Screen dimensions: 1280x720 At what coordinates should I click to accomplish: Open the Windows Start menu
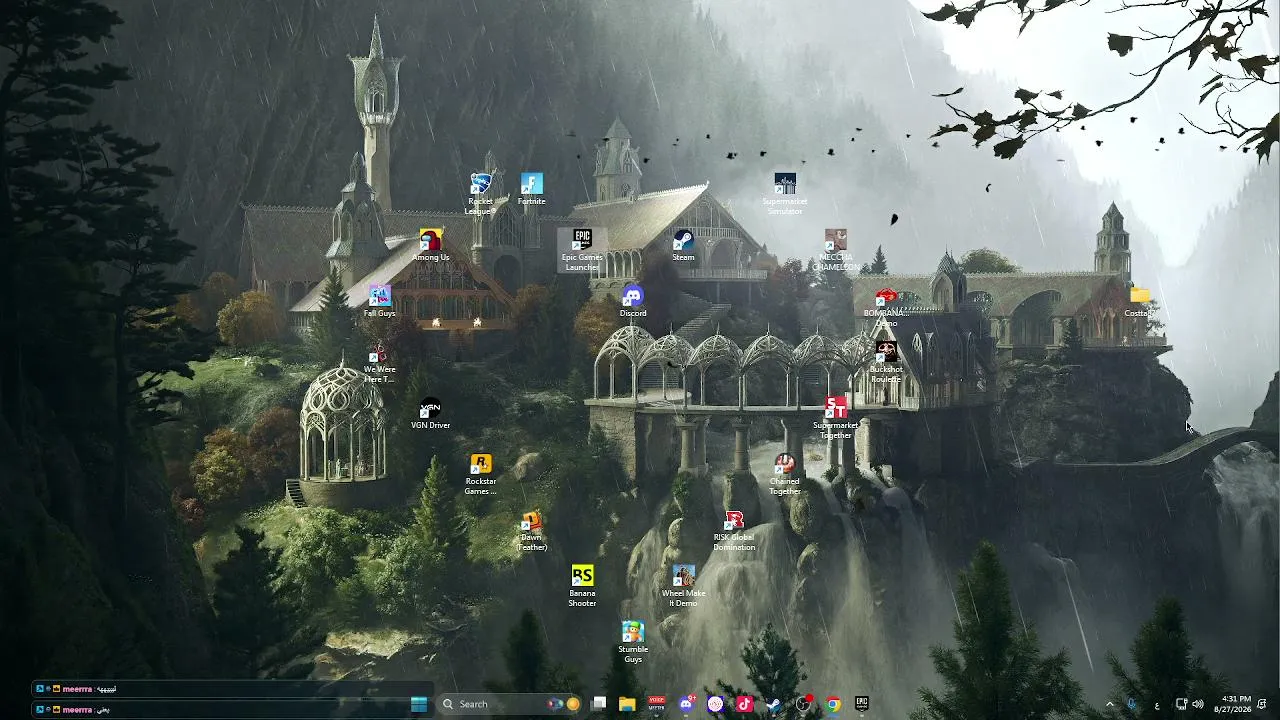419,704
